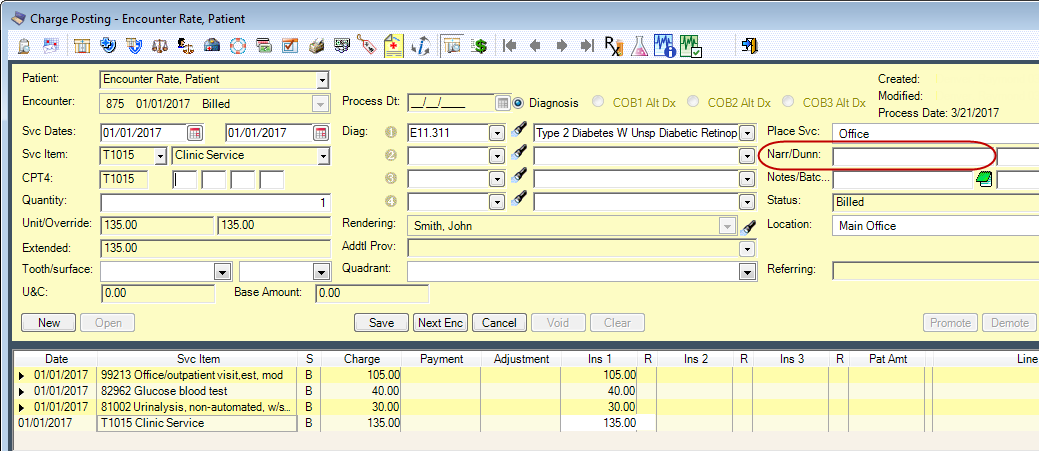Open the pink lab flask icon

[x=639, y=46]
